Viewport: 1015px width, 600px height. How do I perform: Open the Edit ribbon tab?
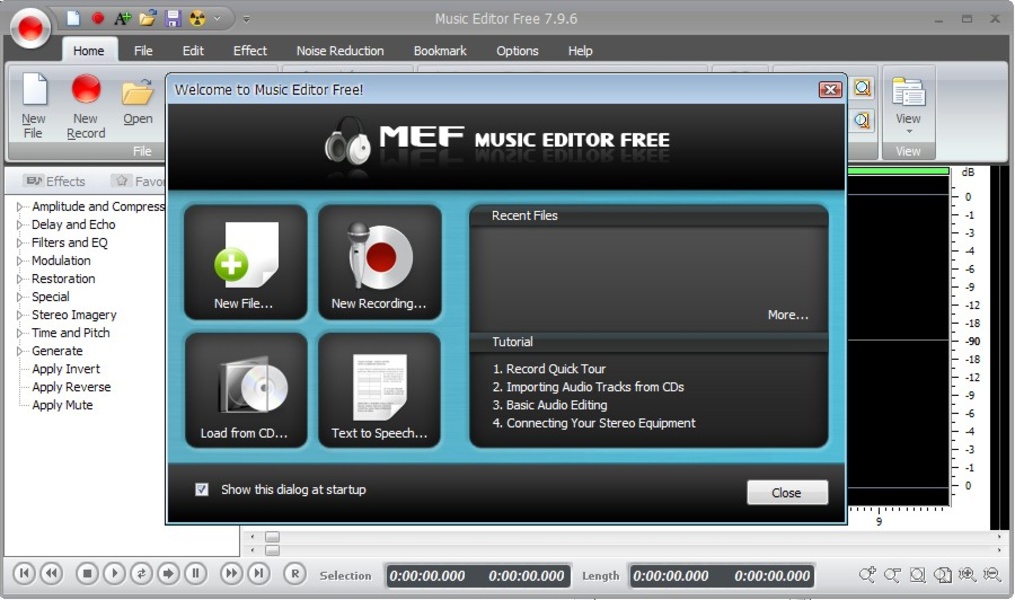[x=193, y=50]
